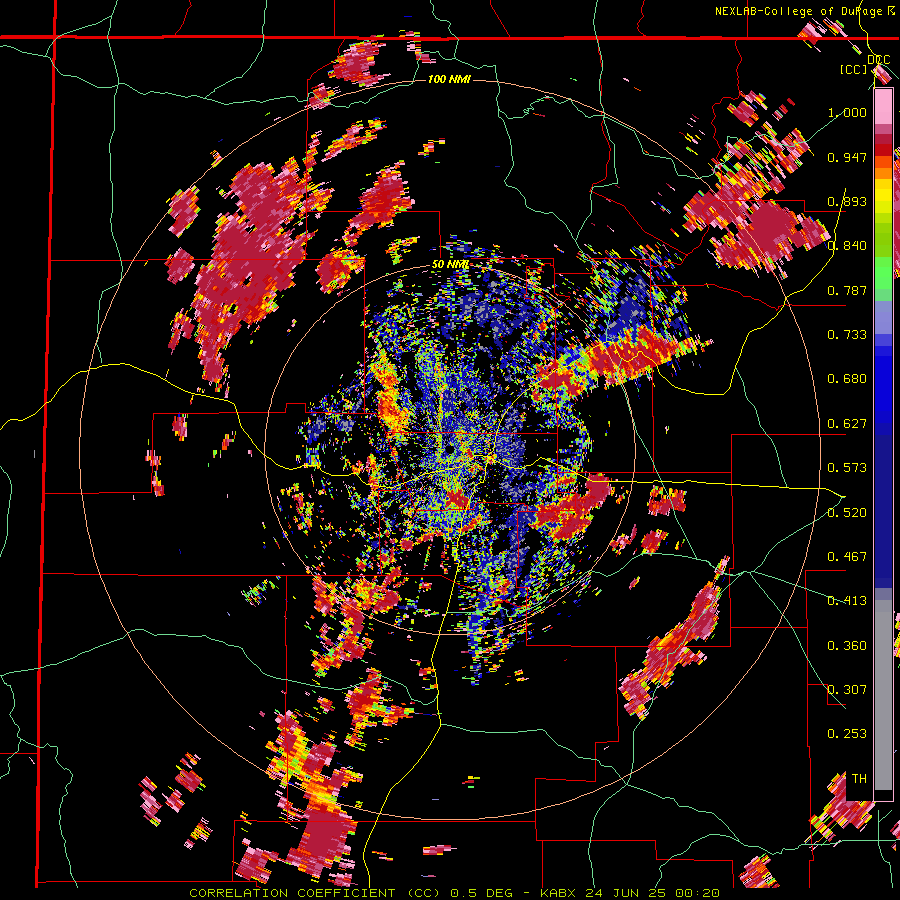Click the 0.360 scale value
This screenshot has height=900, width=900.
pos(847,646)
